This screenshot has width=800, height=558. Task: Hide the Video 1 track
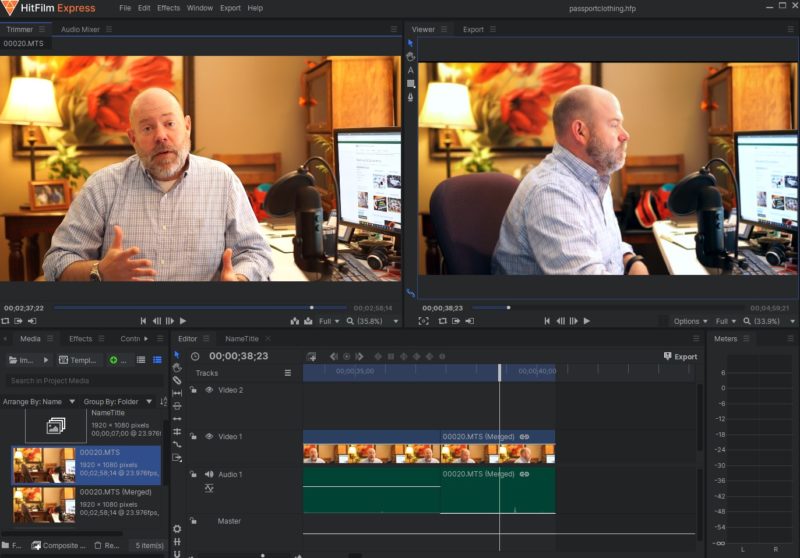[209, 437]
